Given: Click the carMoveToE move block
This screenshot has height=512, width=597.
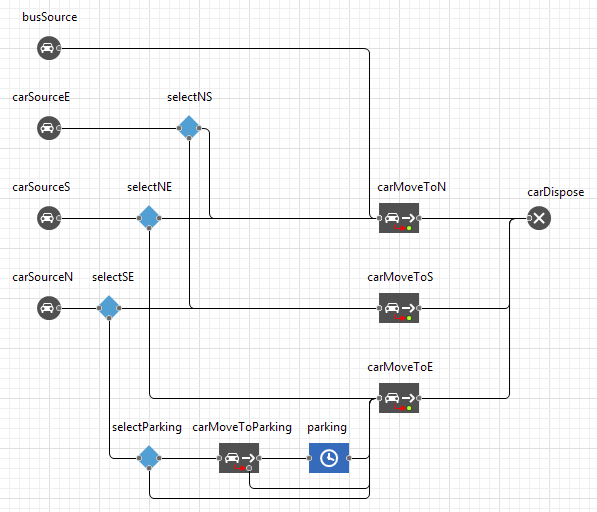Looking at the screenshot, I should [x=399, y=398].
